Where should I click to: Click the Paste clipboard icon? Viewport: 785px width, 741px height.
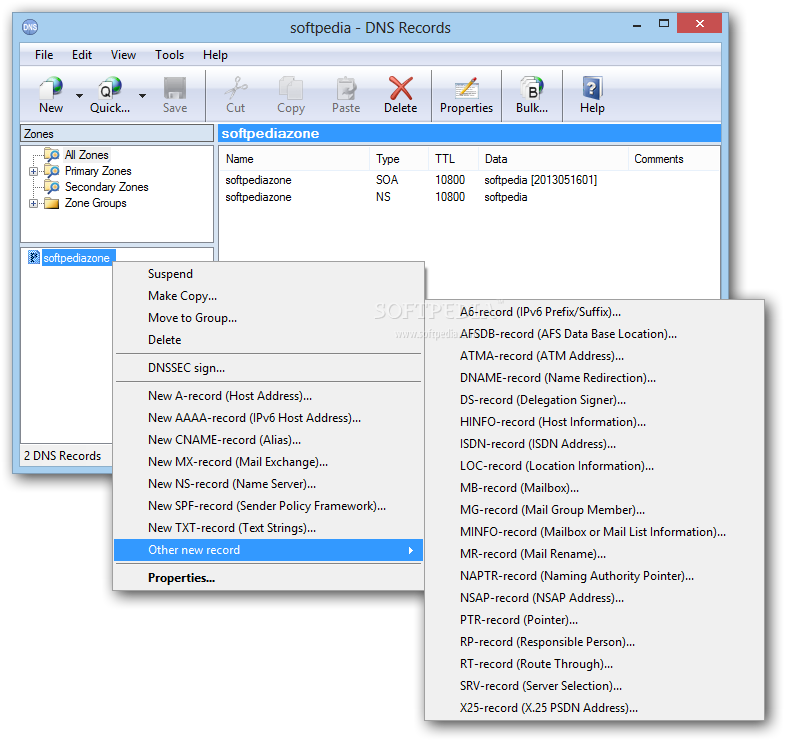[x=346, y=88]
